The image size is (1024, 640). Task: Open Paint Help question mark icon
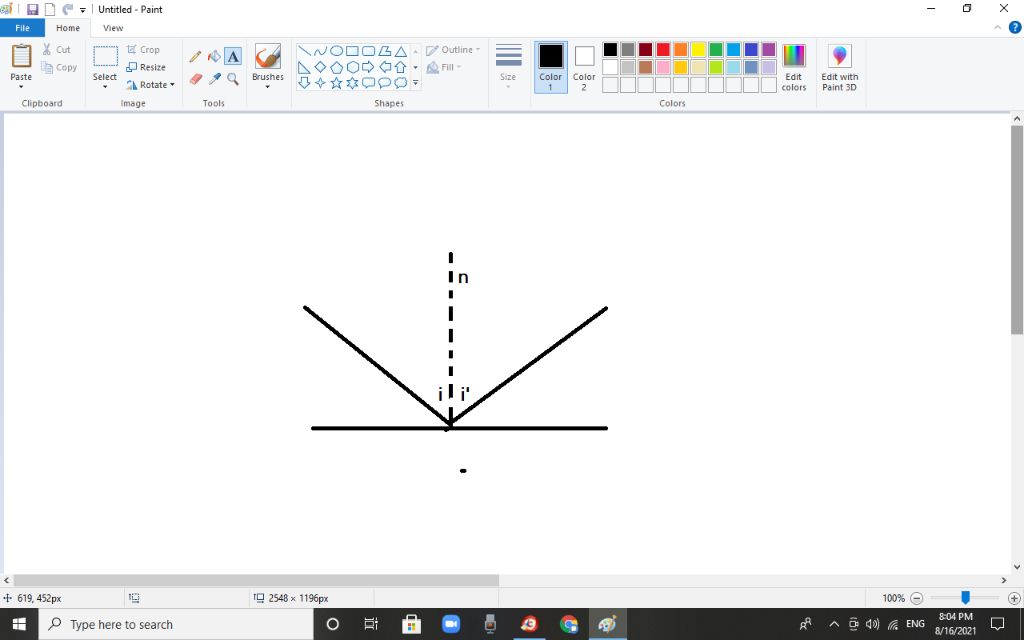point(1015,27)
